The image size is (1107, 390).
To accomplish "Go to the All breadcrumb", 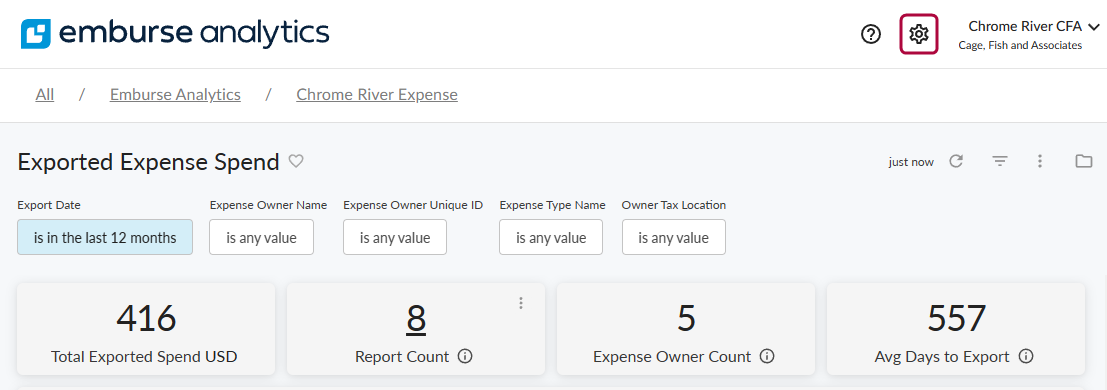I will click(x=44, y=95).
